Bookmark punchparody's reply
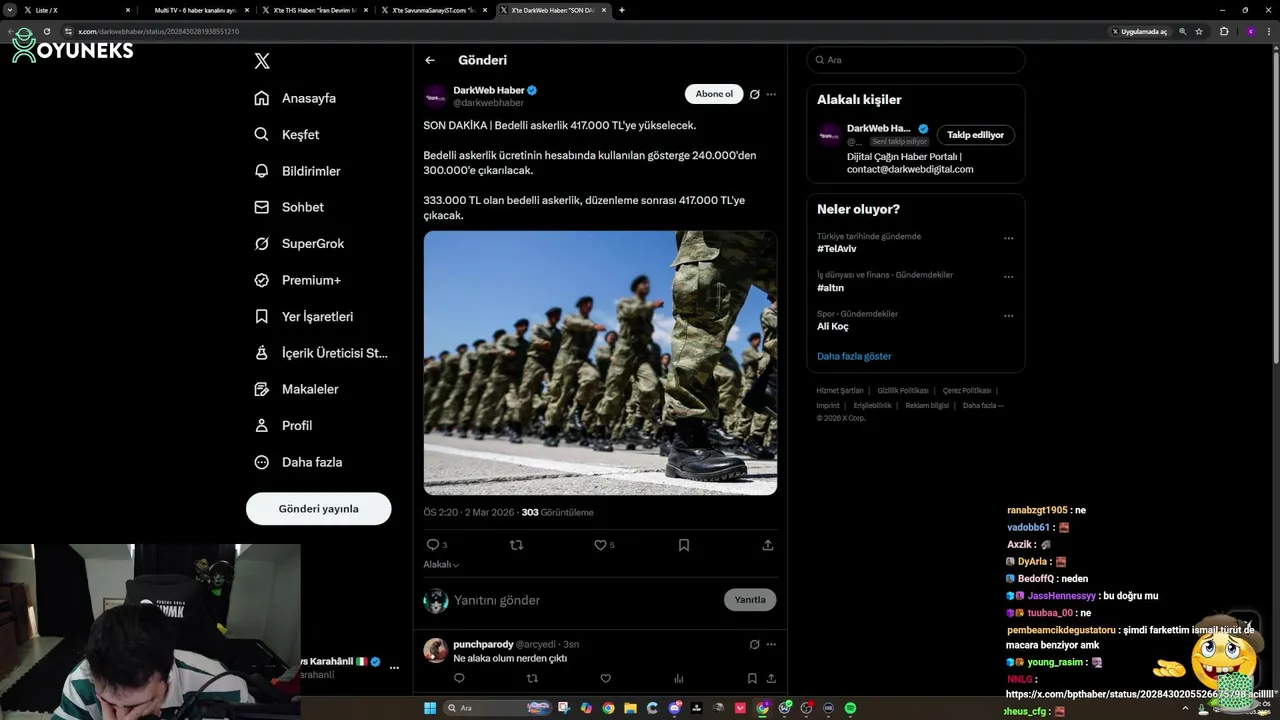This screenshot has width=1280, height=720. [x=752, y=678]
